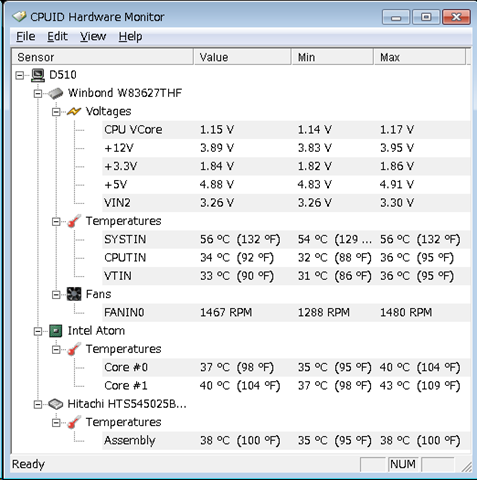Screen dimensions: 477x480
Task: Click the 4.91 V maximum value
Action: click(x=397, y=185)
